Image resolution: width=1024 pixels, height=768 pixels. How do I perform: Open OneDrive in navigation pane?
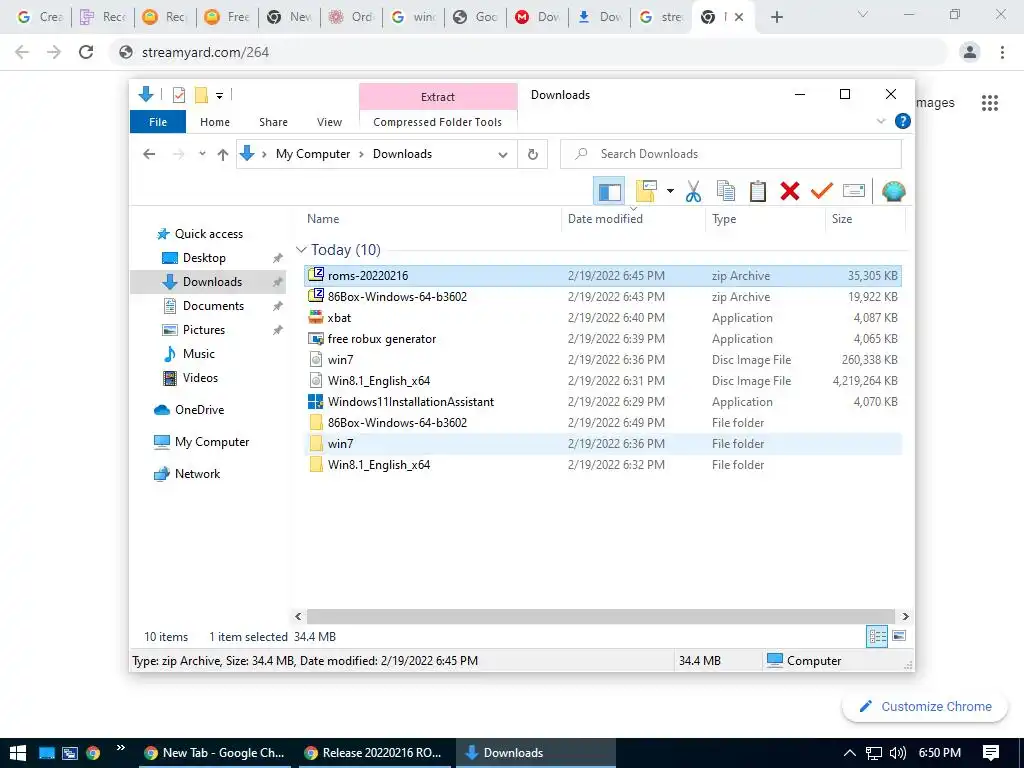point(199,409)
